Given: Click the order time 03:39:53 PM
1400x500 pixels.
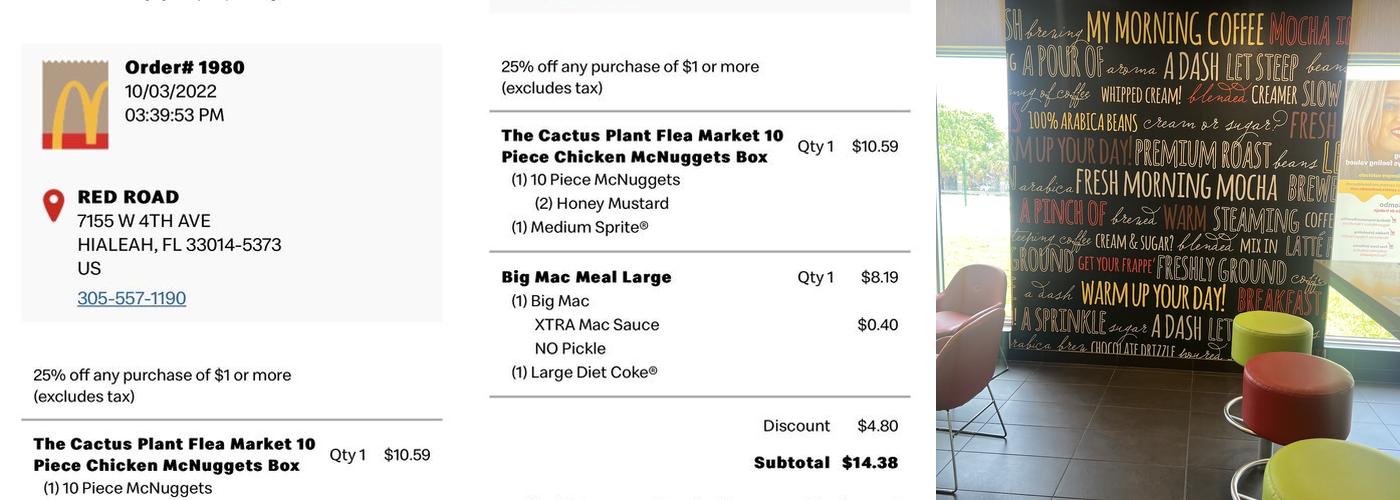Looking at the screenshot, I should (174, 115).
